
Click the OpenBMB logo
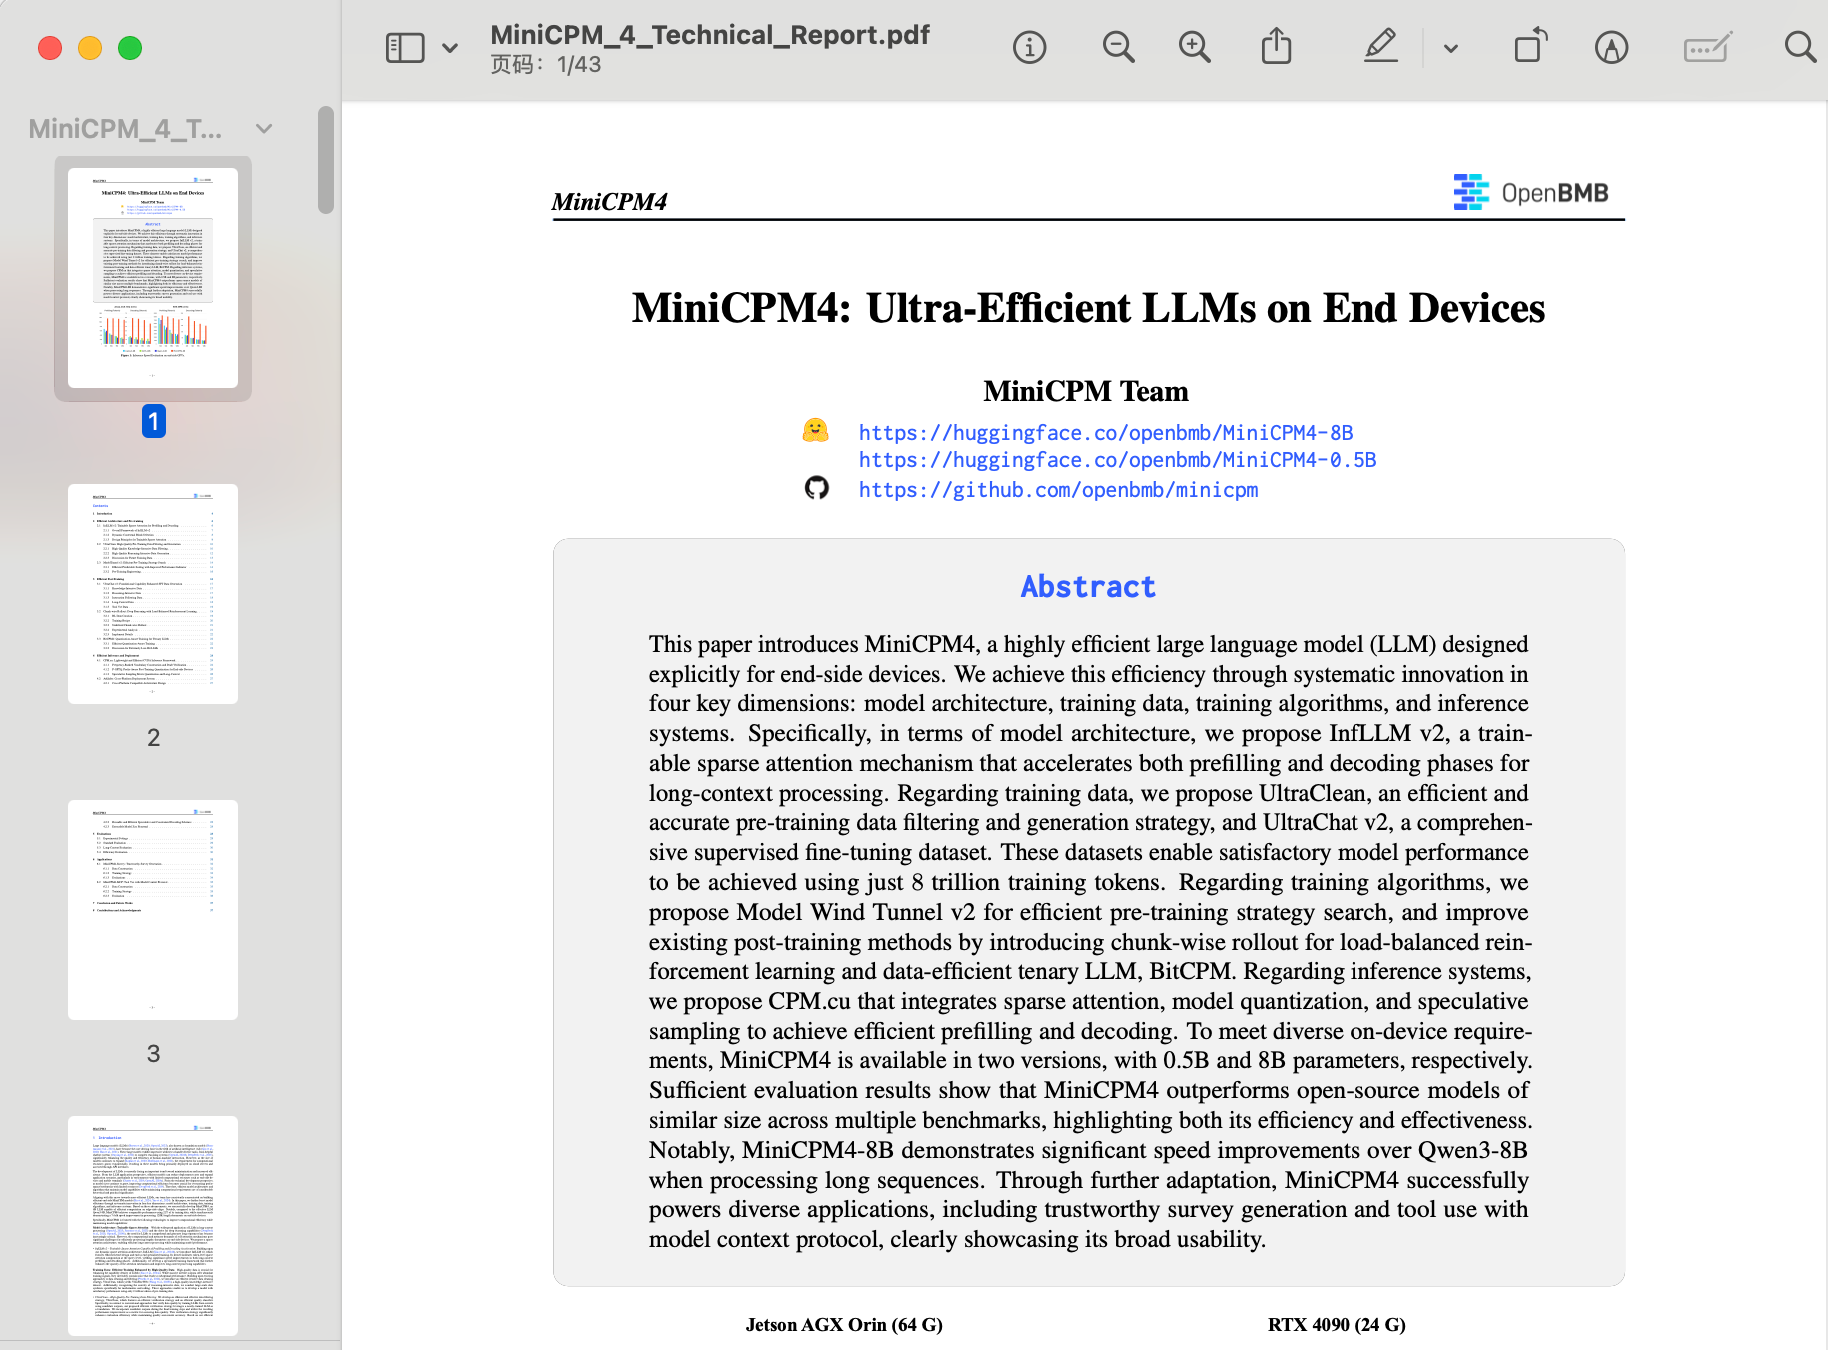coord(1530,192)
